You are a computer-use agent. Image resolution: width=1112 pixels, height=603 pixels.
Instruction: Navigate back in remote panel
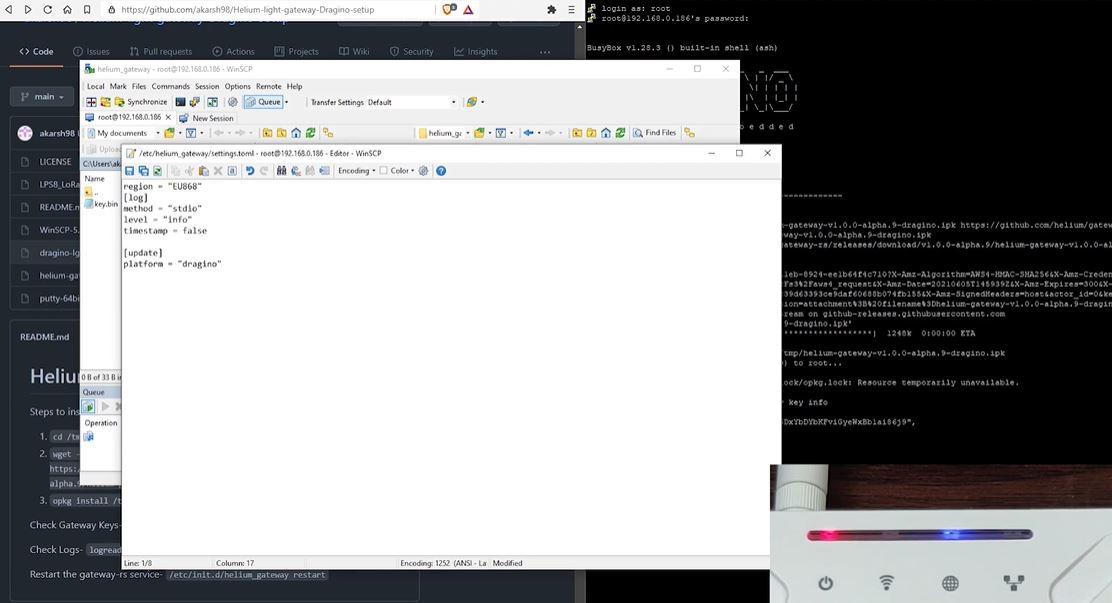[x=528, y=133]
